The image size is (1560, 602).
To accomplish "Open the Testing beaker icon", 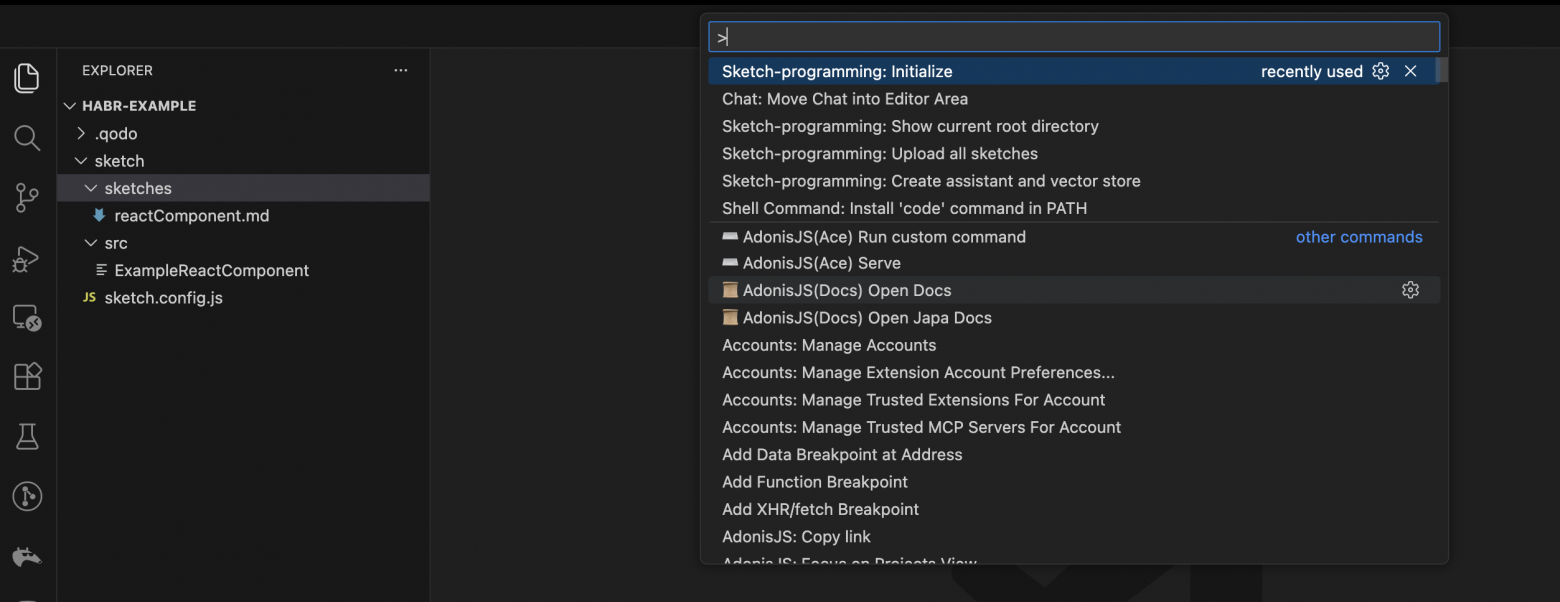I will click(x=27, y=436).
